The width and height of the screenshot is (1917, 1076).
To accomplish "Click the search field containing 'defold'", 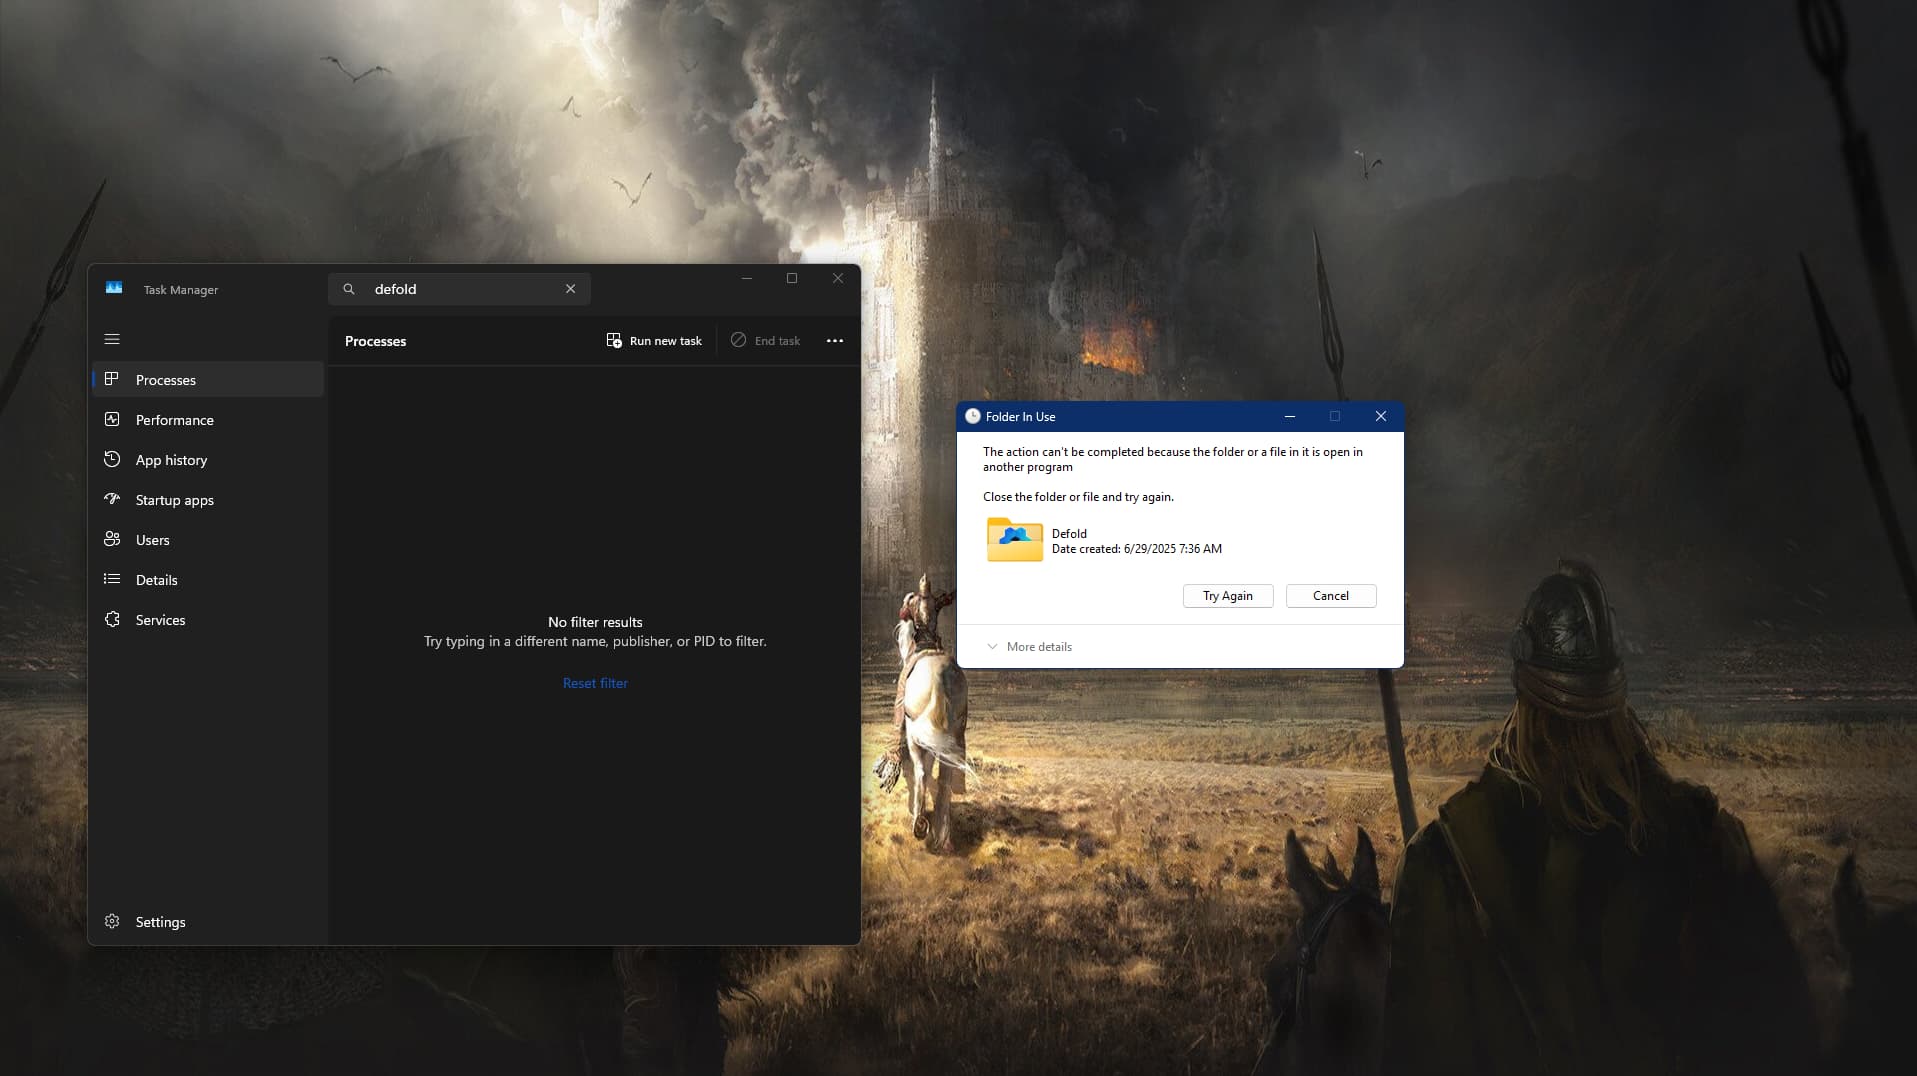I will point(459,289).
